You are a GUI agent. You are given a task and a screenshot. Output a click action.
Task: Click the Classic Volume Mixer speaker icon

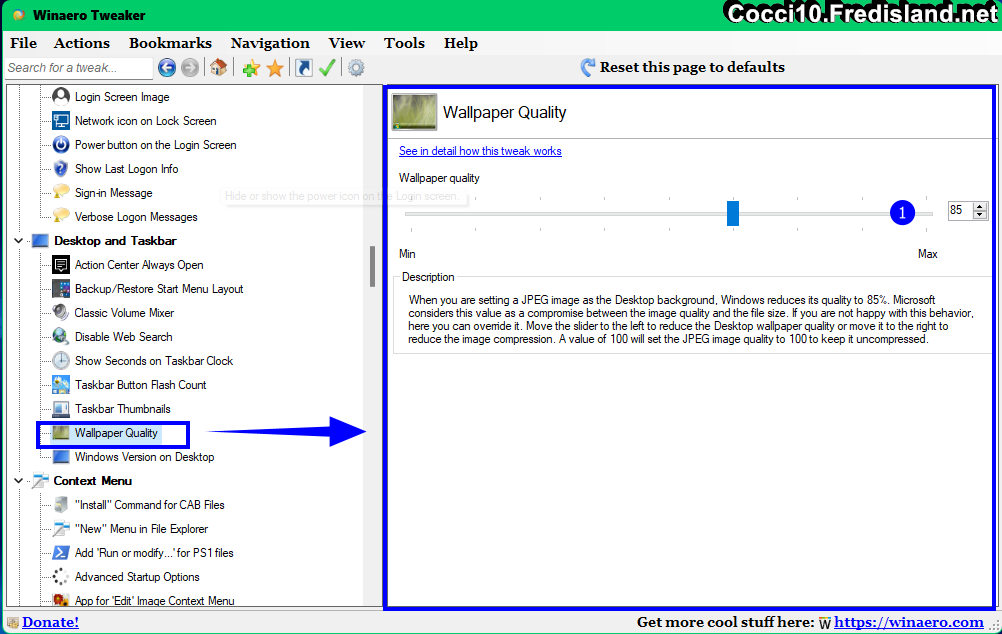[61, 313]
